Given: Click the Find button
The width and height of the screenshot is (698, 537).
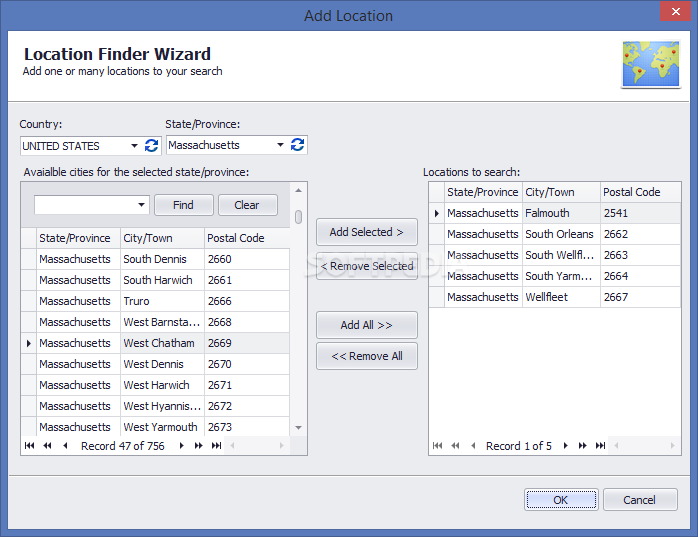Looking at the screenshot, I should click(x=183, y=205).
